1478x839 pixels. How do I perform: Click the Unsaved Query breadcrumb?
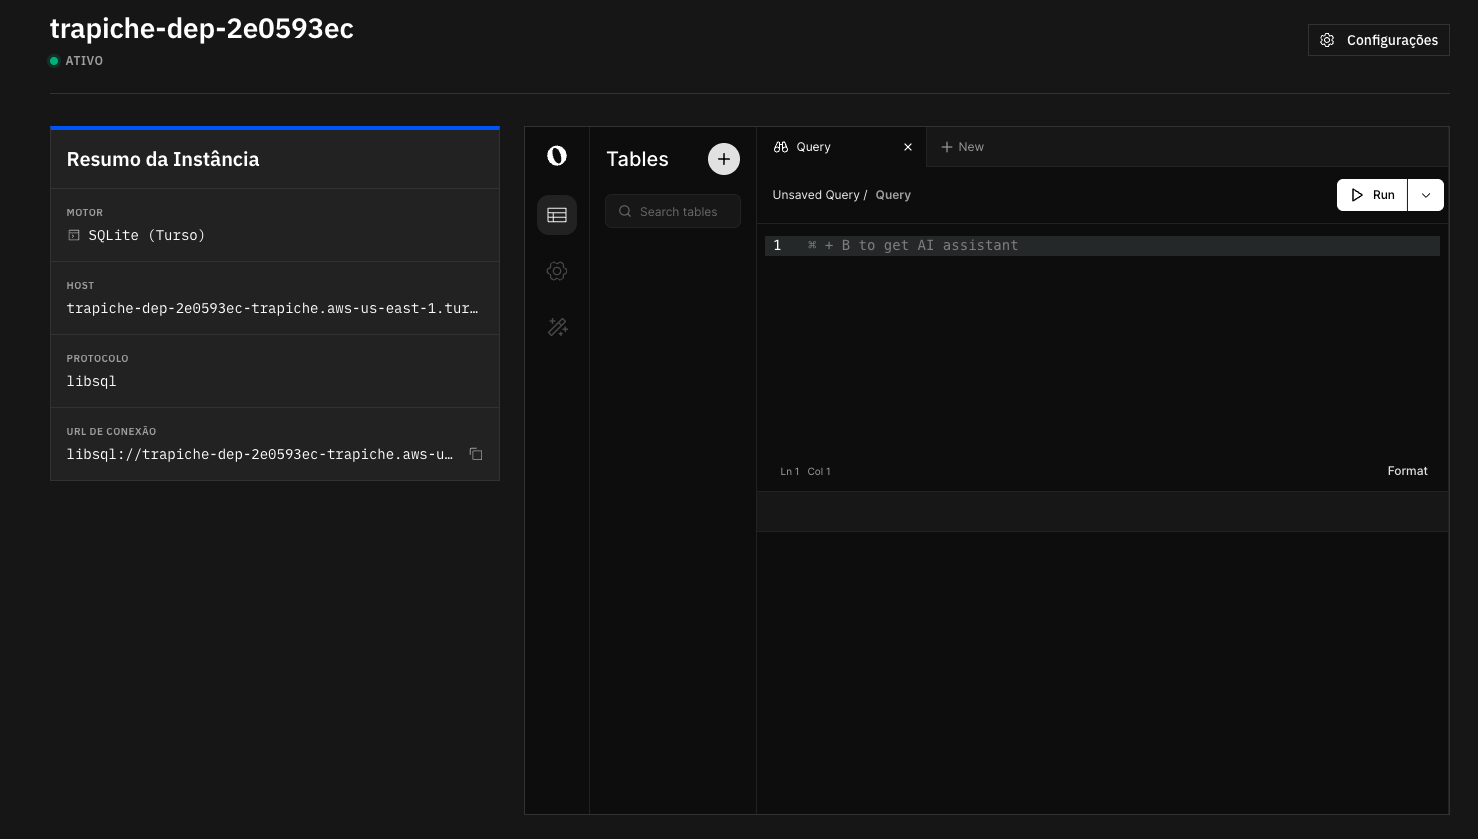[815, 195]
